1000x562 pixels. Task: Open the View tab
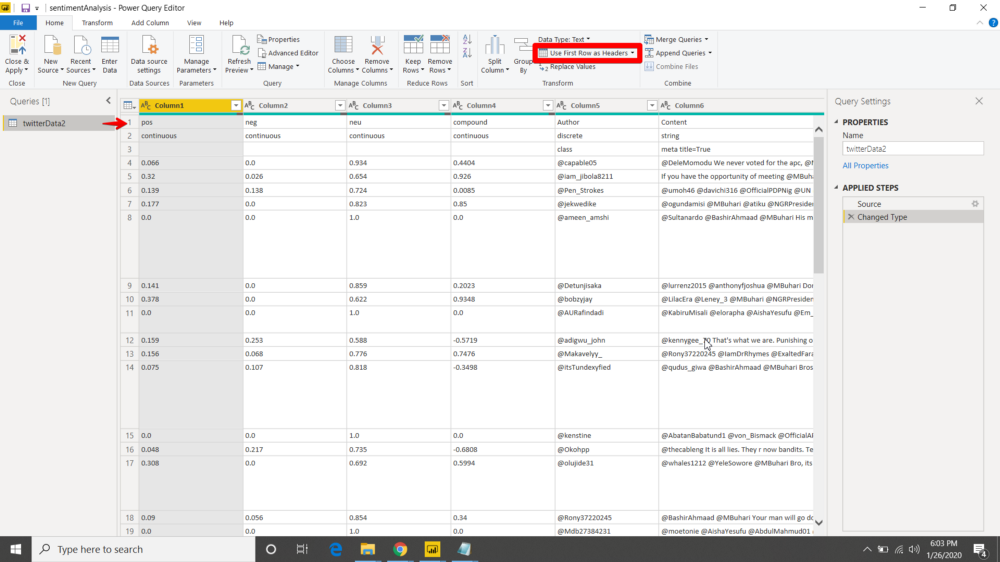(x=194, y=23)
